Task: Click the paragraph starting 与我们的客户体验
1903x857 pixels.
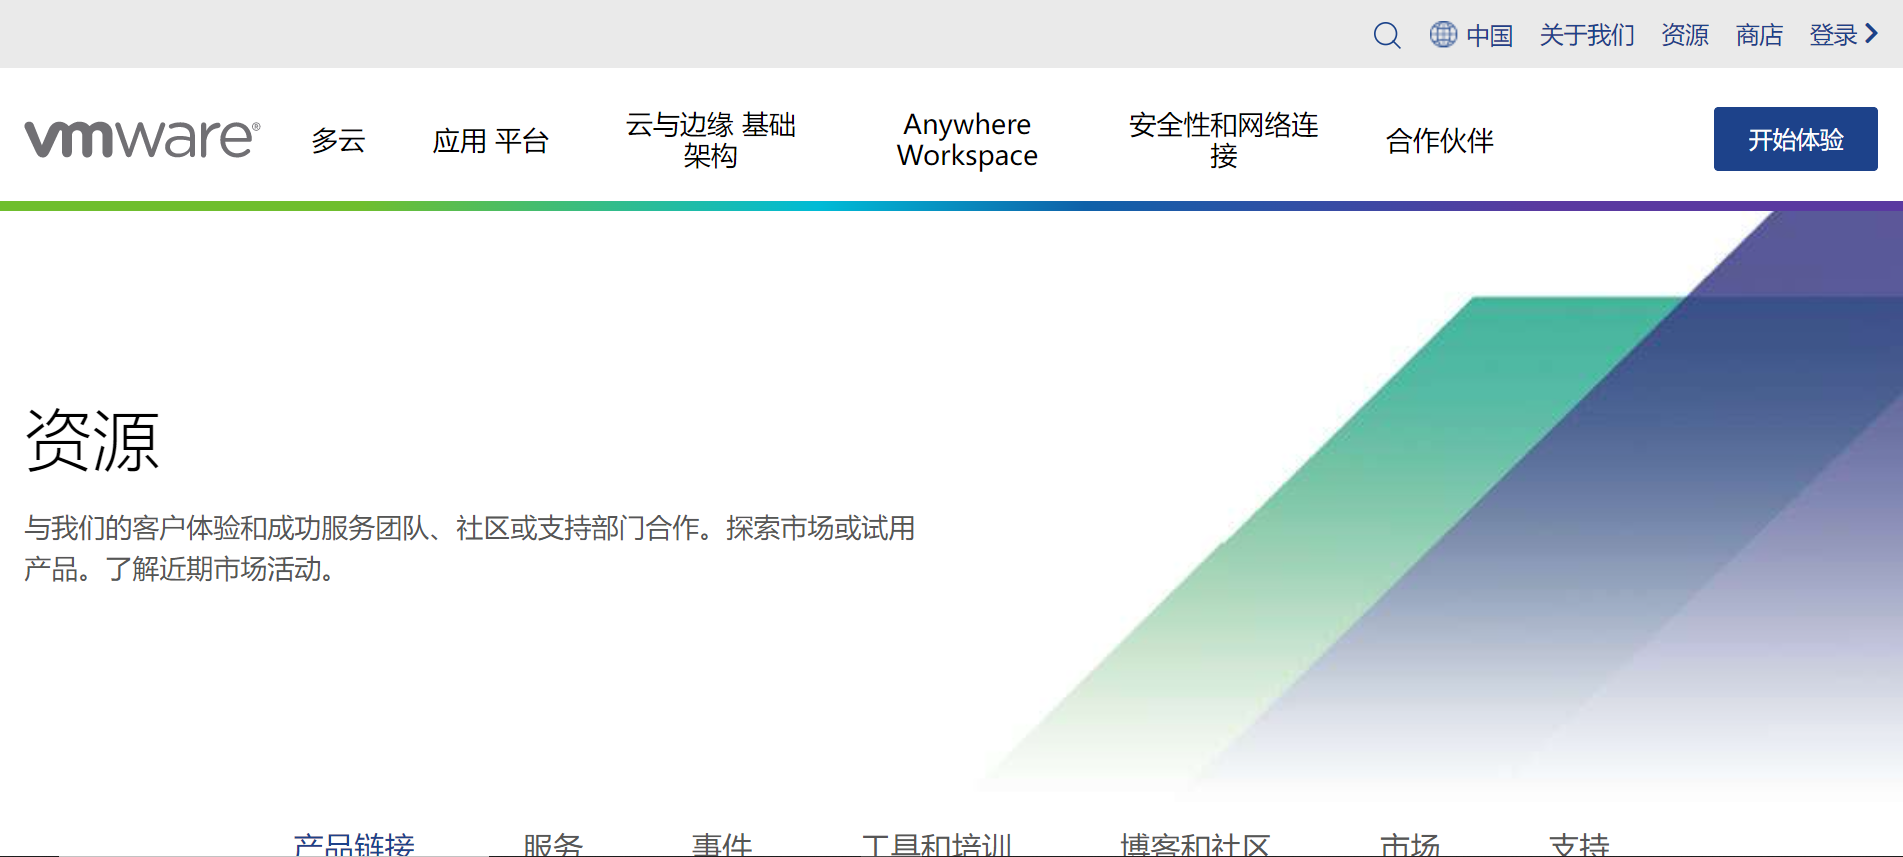Action: point(470,548)
